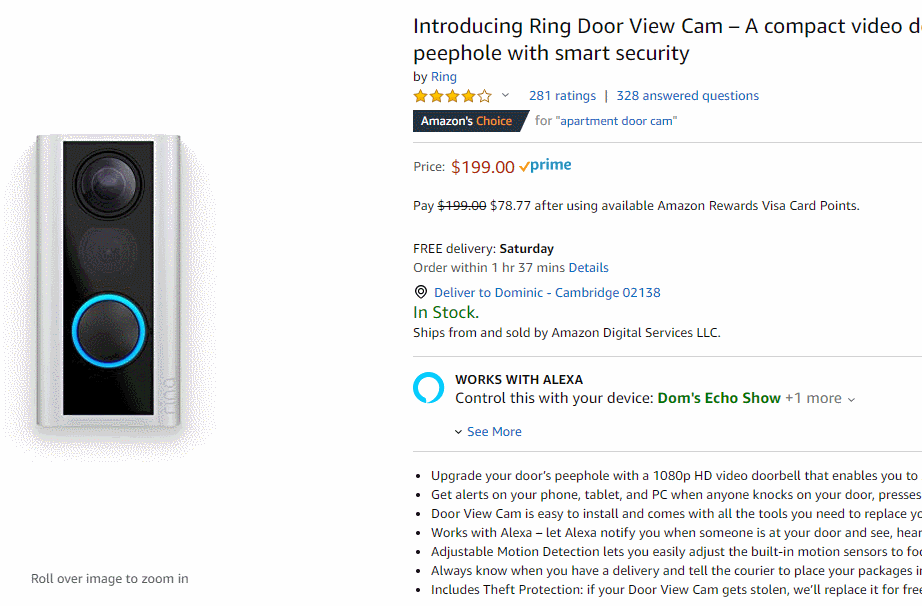
Task: Click the Alexa ring icon
Action: (428, 388)
